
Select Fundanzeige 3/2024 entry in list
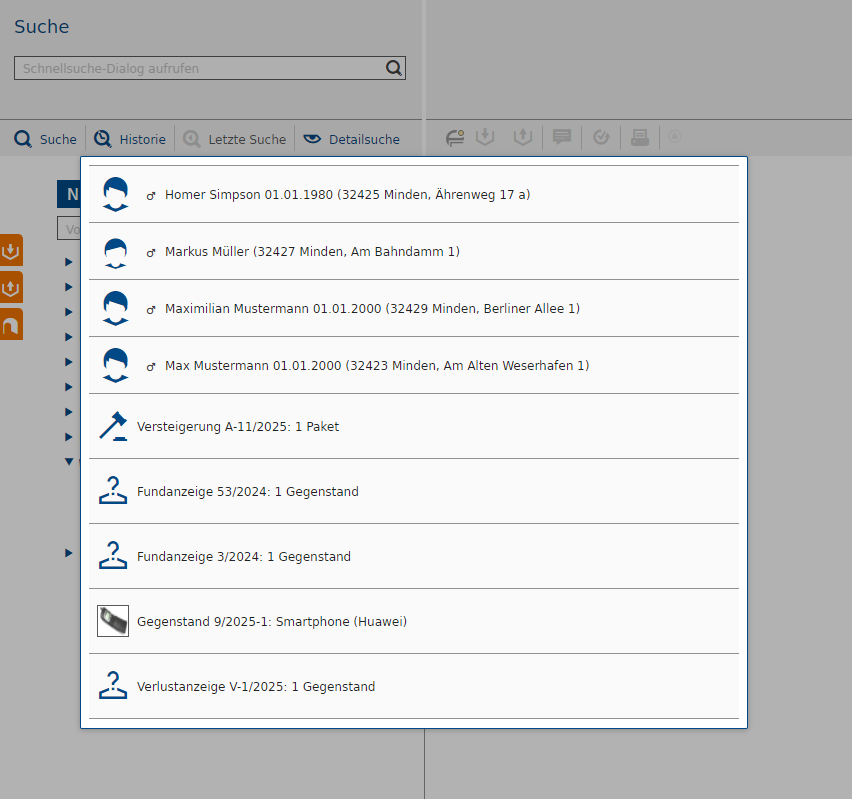244,557
